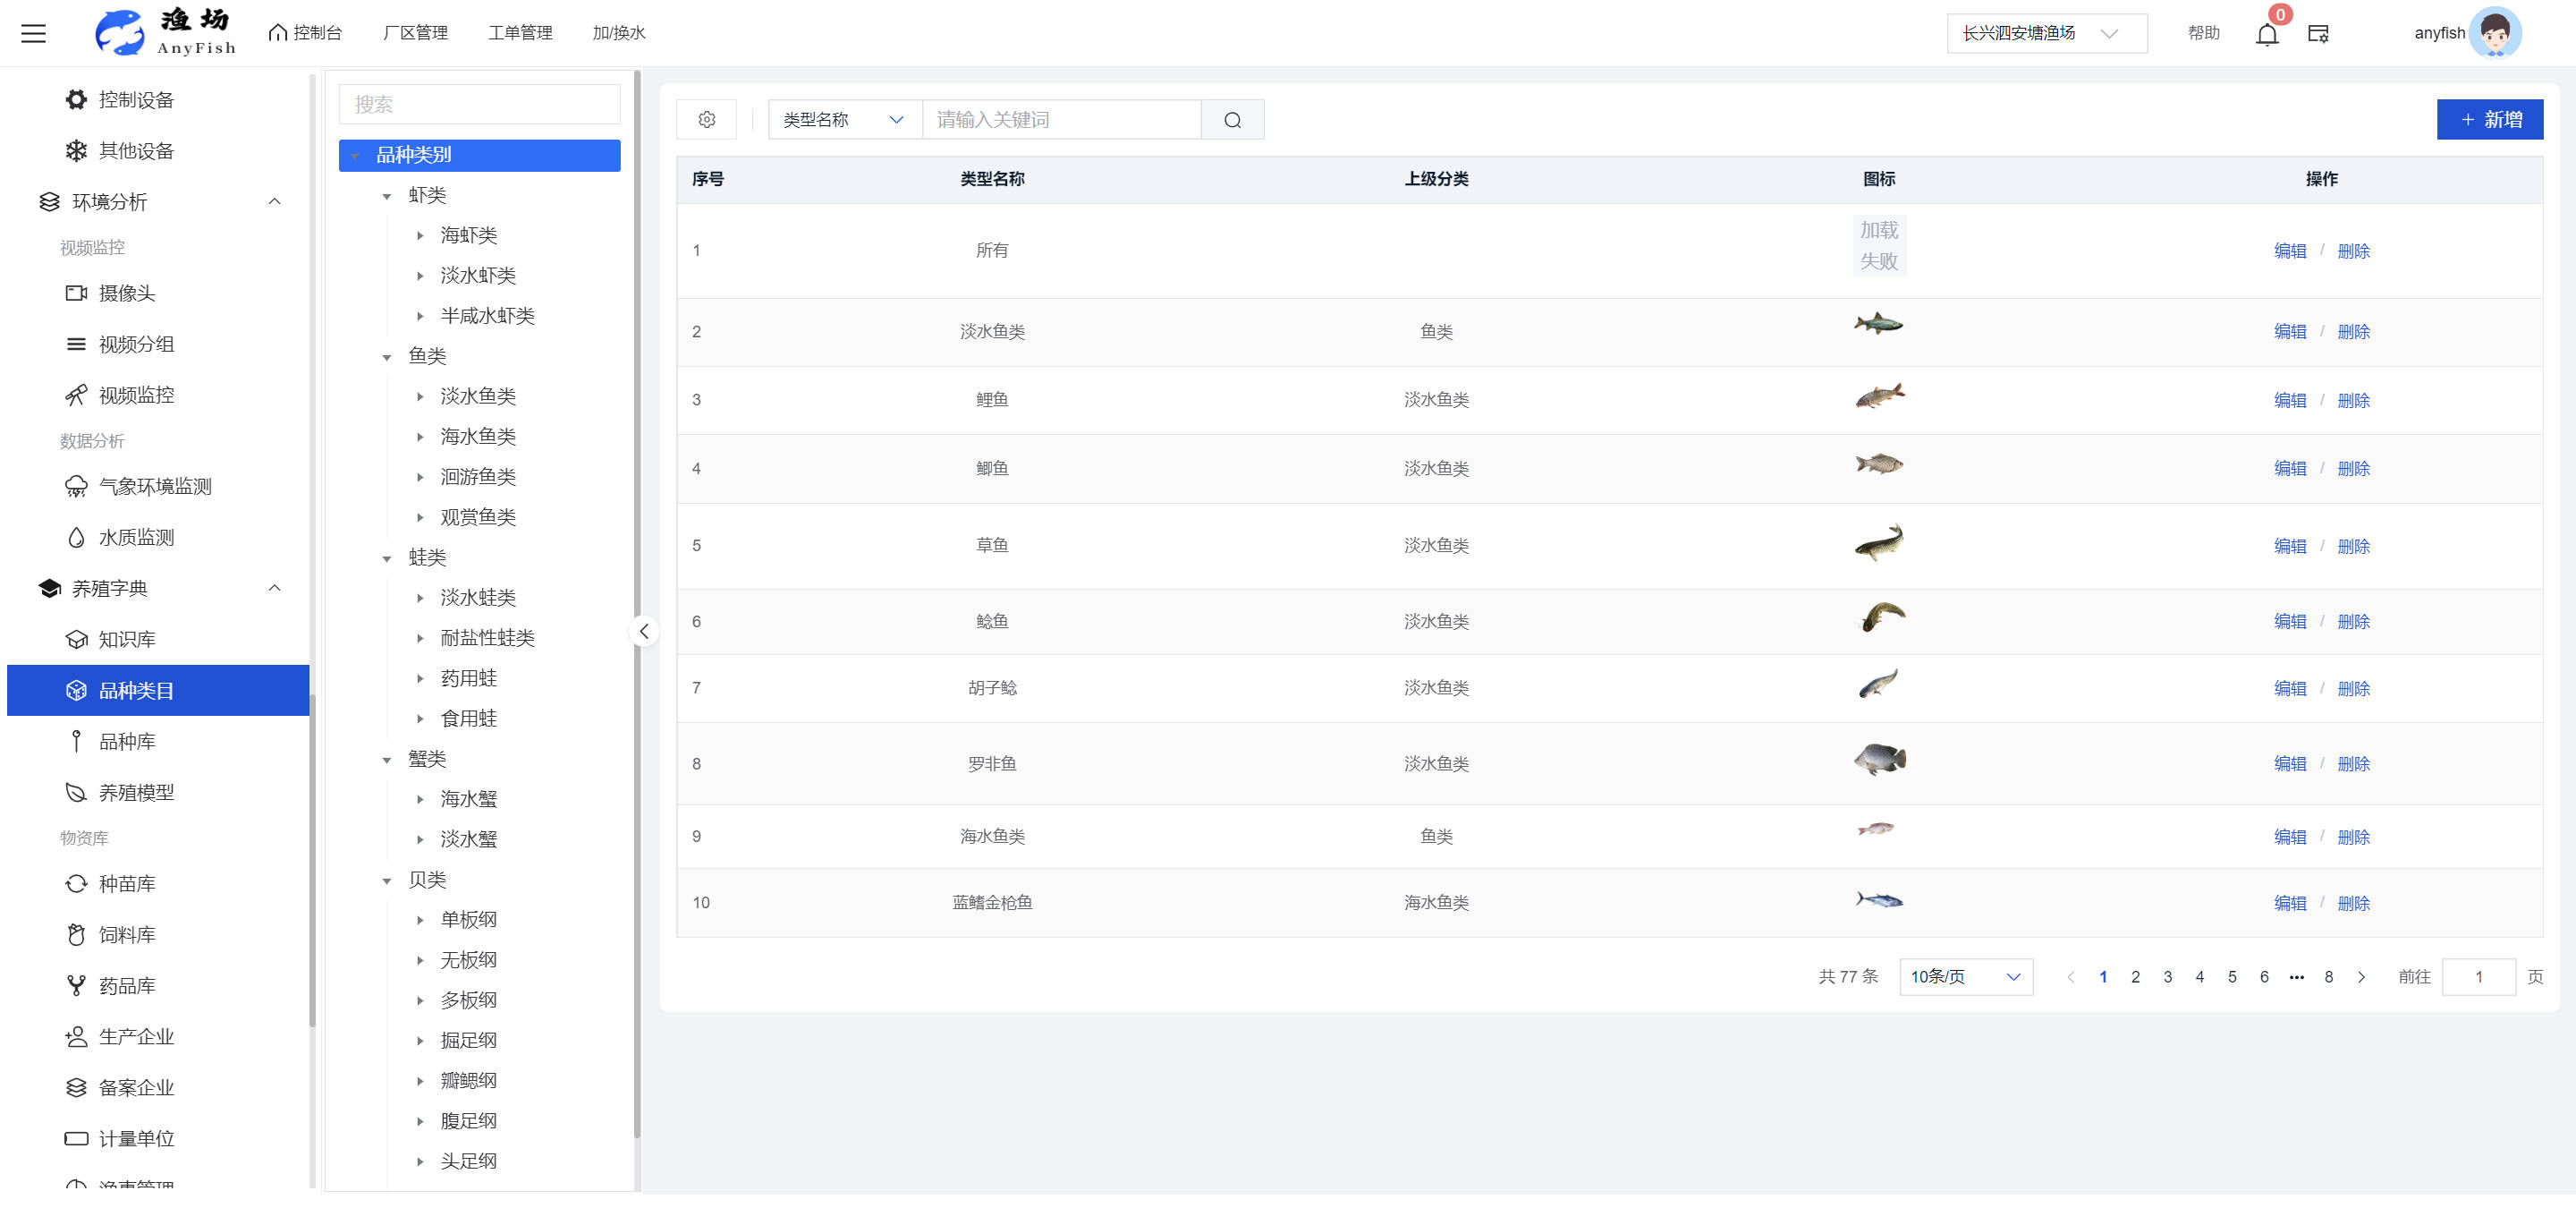Open the 厂区管理 top menu
The height and width of the screenshot is (1208, 2576).
(415, 33)
